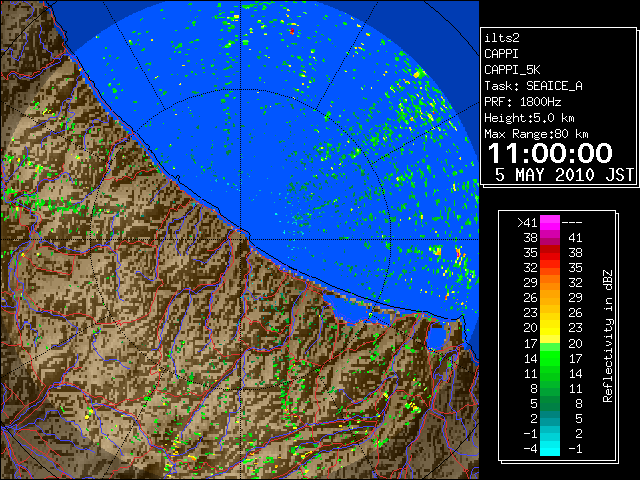Select the '5 MAY 2010 JST' date

pyautogui.click(x=564, y=175)
